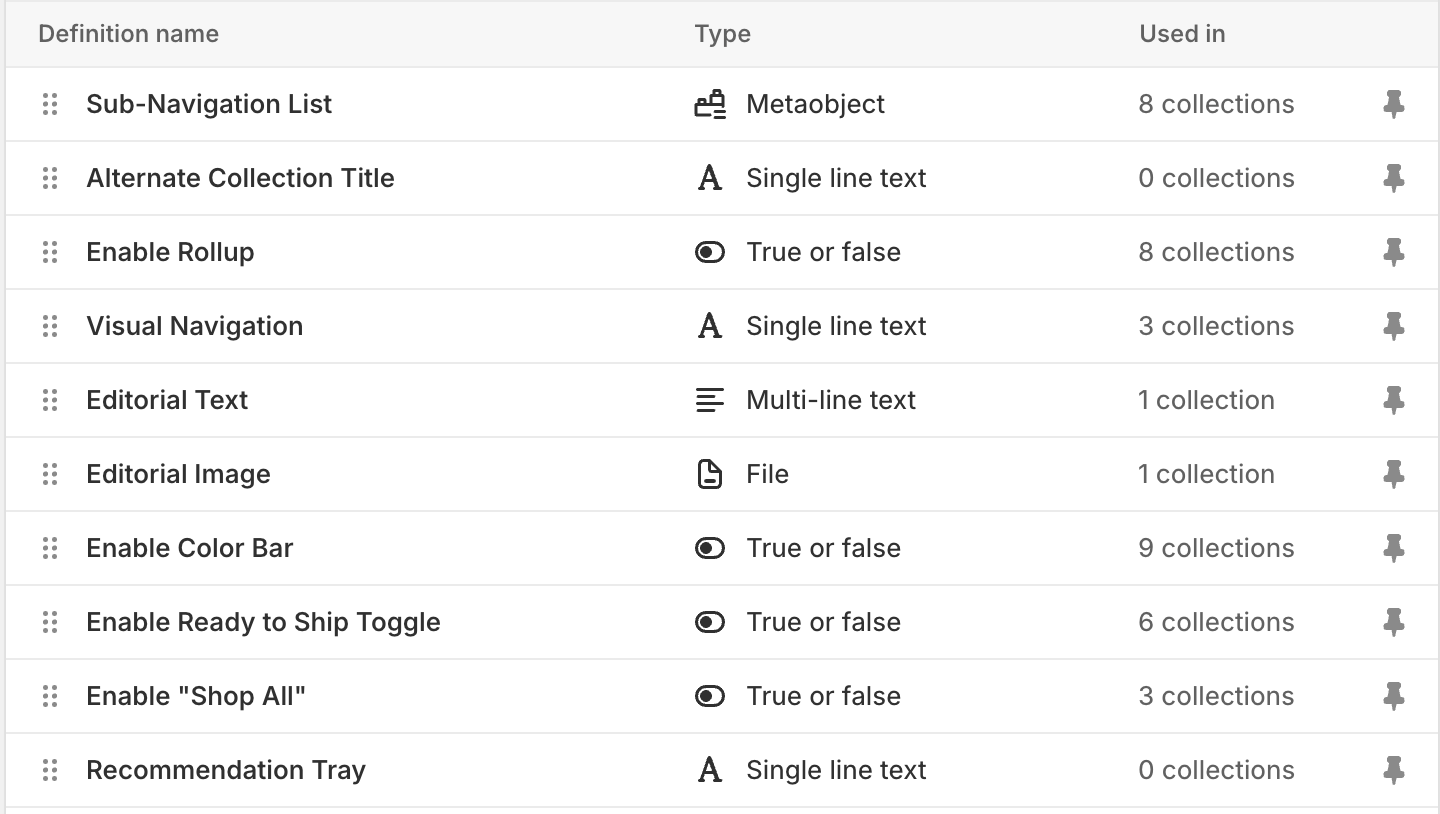This screenshot has width=1440, height=814.
Task: Click true-or-false icon on Enable Ready to Ship Toggle
Action: 709,622
